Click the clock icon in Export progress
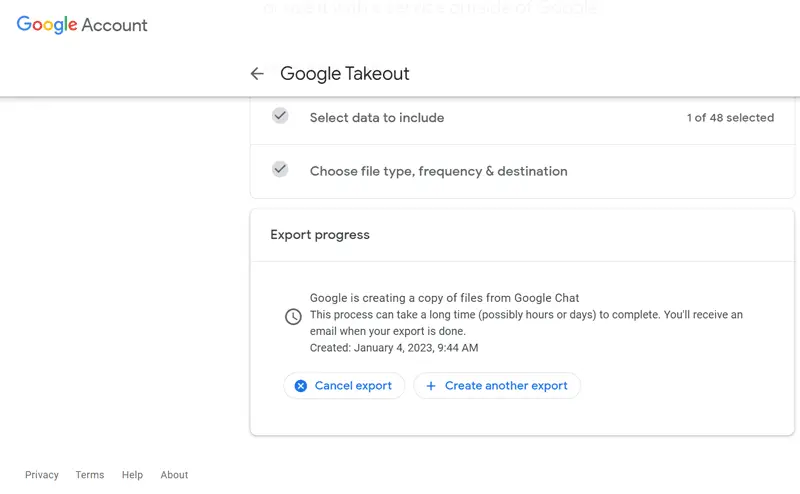This screenshot has width=800, height=494. click(x=293, y=316)
